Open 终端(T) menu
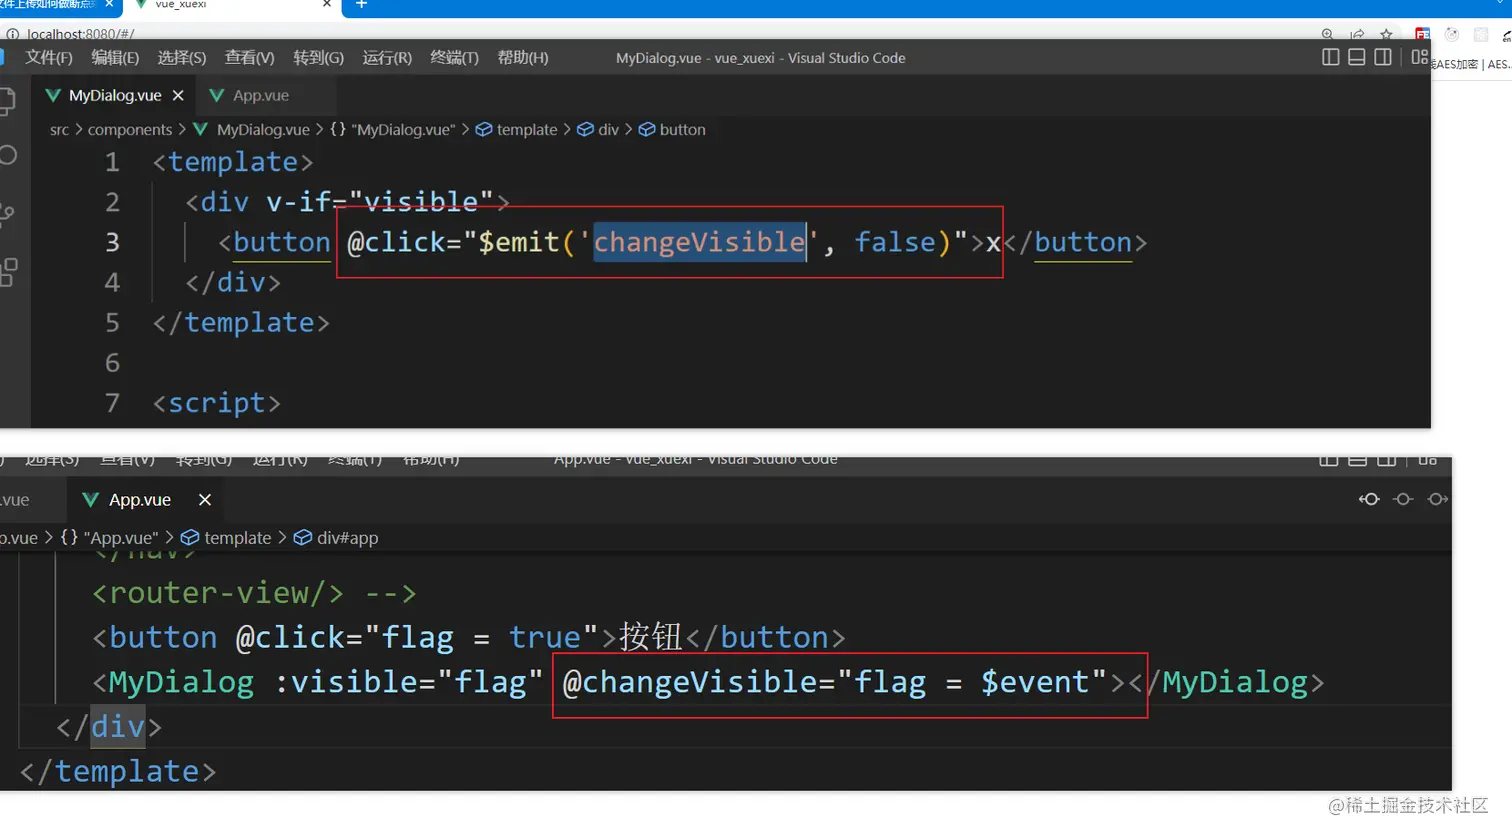Viewport: 1512px width, 839px height. coord(454,57)
